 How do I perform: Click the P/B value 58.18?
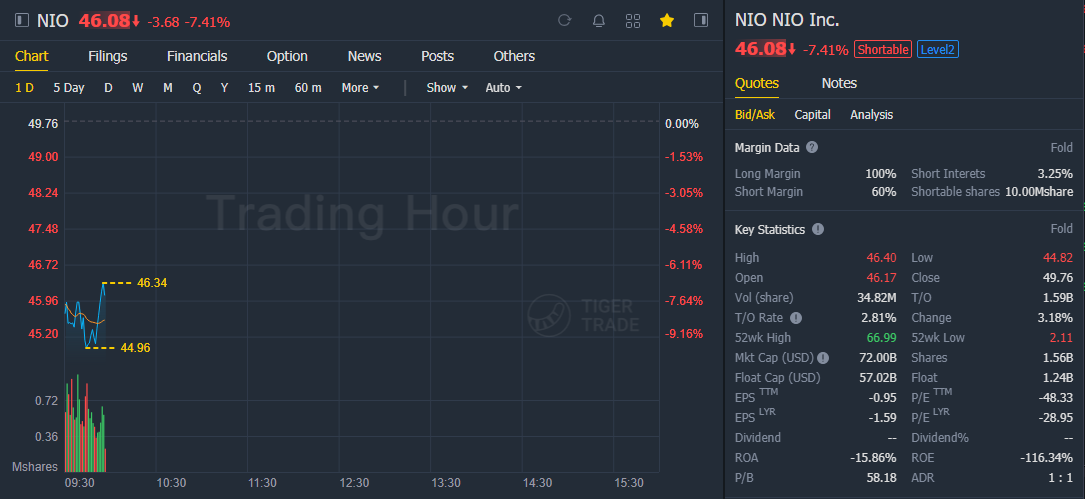click(882, 478)
